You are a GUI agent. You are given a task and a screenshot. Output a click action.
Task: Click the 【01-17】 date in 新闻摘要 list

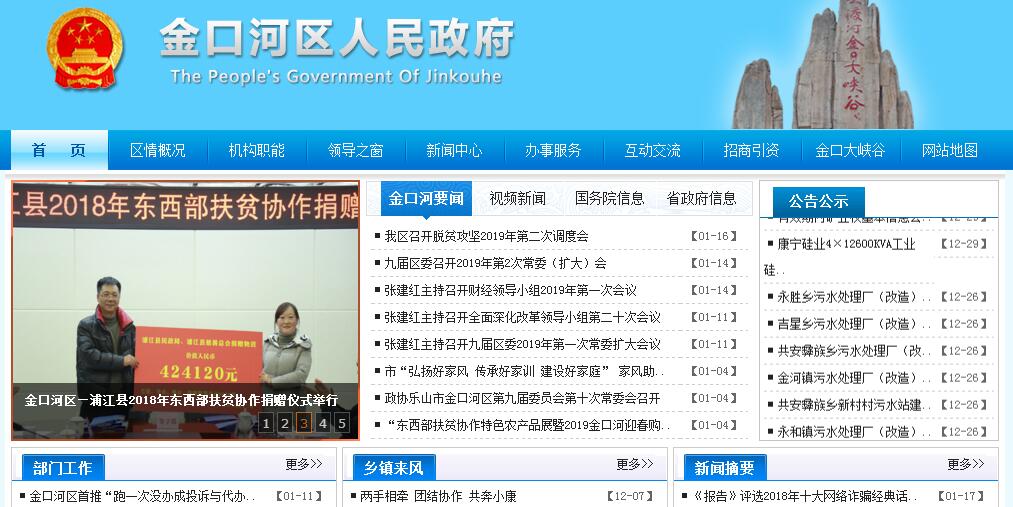[x=961, y=497]
